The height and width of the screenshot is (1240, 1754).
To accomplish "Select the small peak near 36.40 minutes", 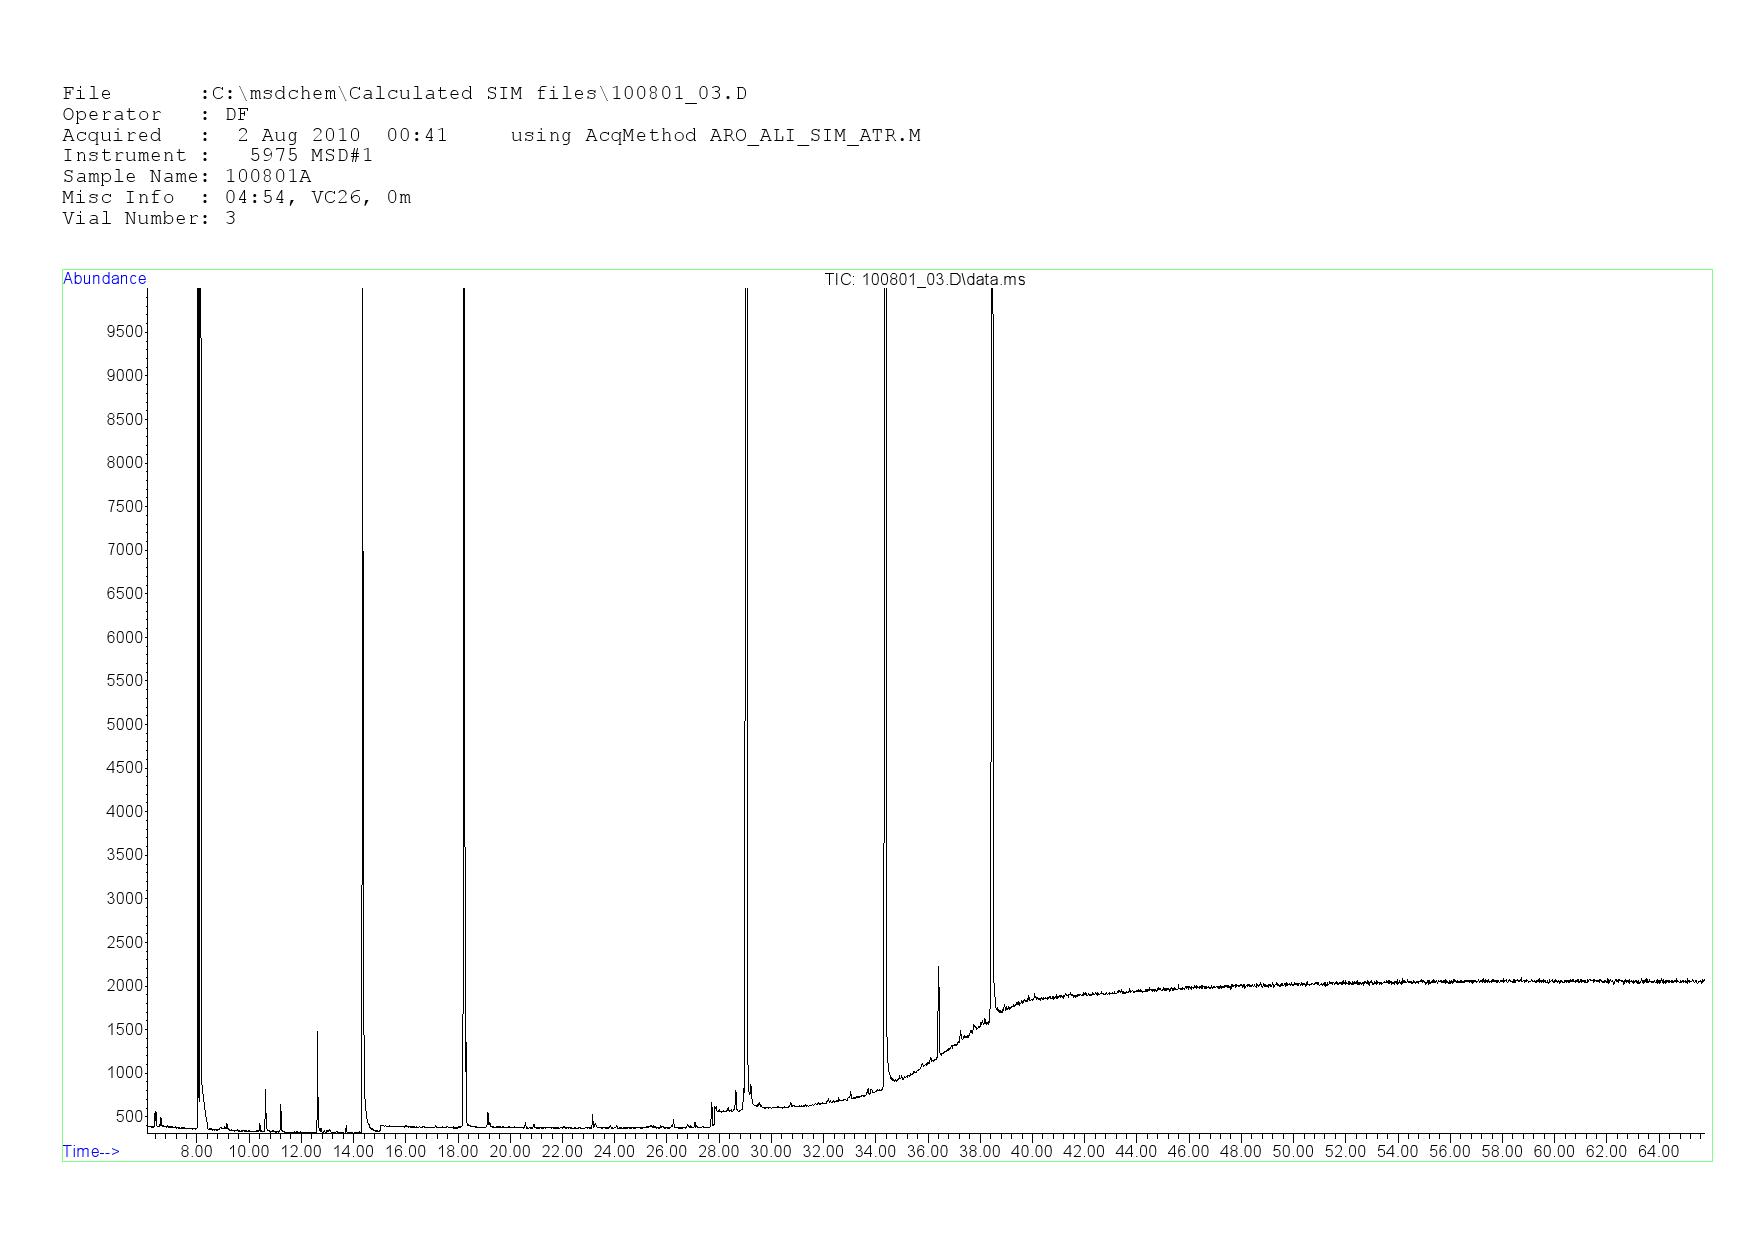I will 938,1000.
